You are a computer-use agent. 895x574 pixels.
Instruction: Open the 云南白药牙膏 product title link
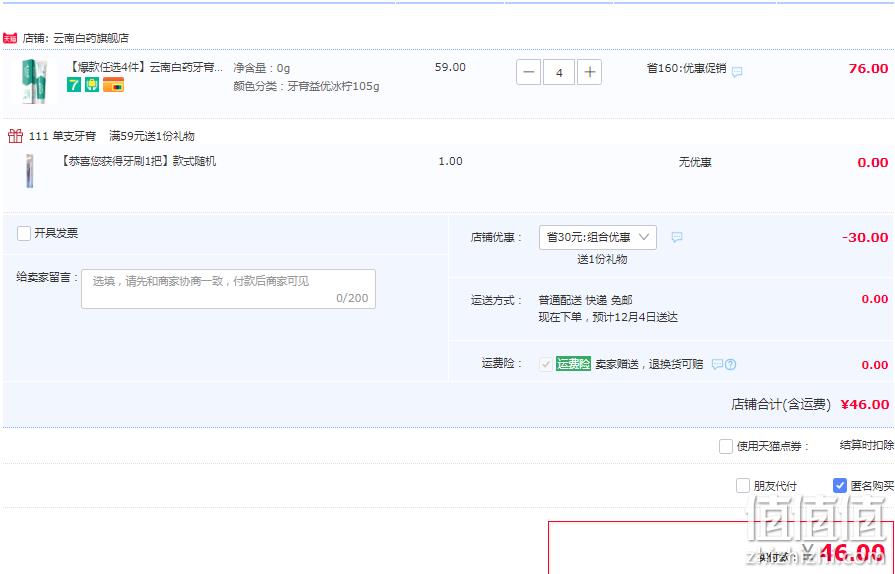[x=145, y=67]
